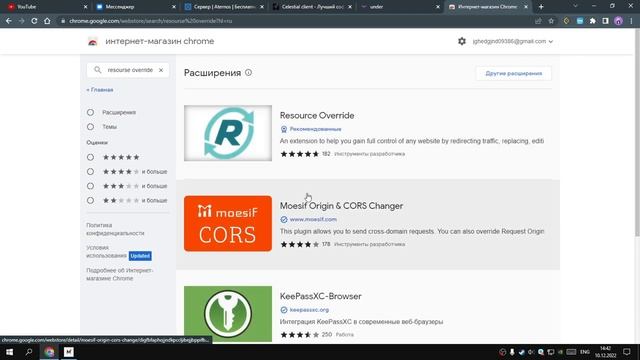Click the microphone icon in system tray
The width and height of the screenshot is (640, 360).
(x=512, y=352)
